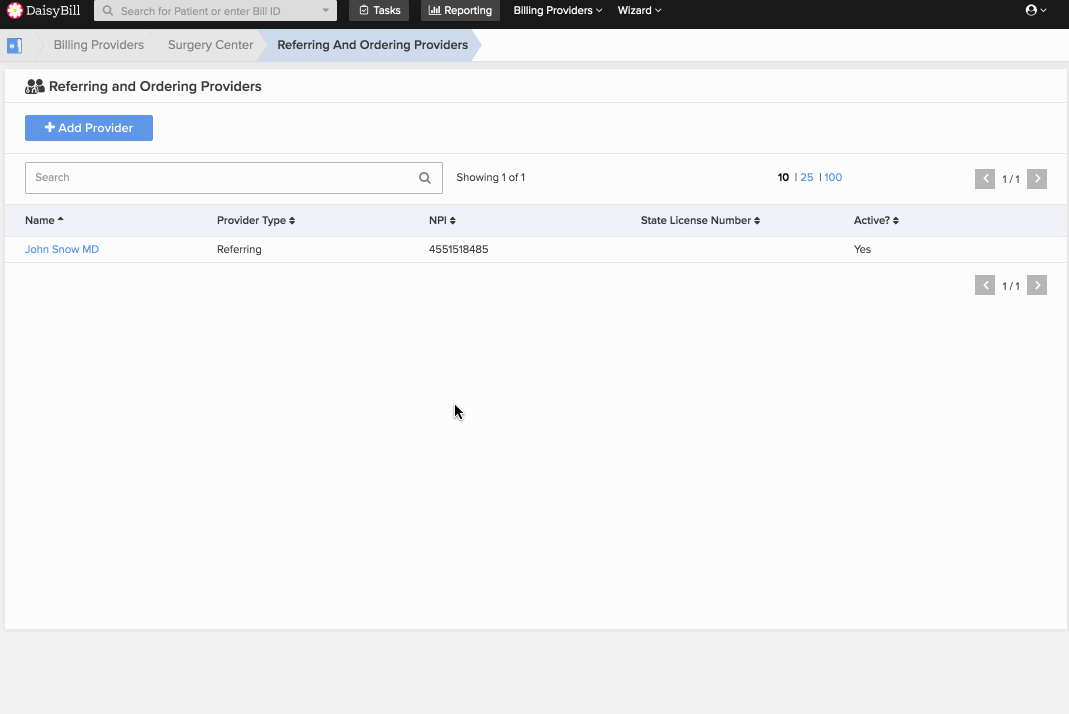The image size is (1069, 714).
Task: Show 10 results per page
Action: point(783,177)
